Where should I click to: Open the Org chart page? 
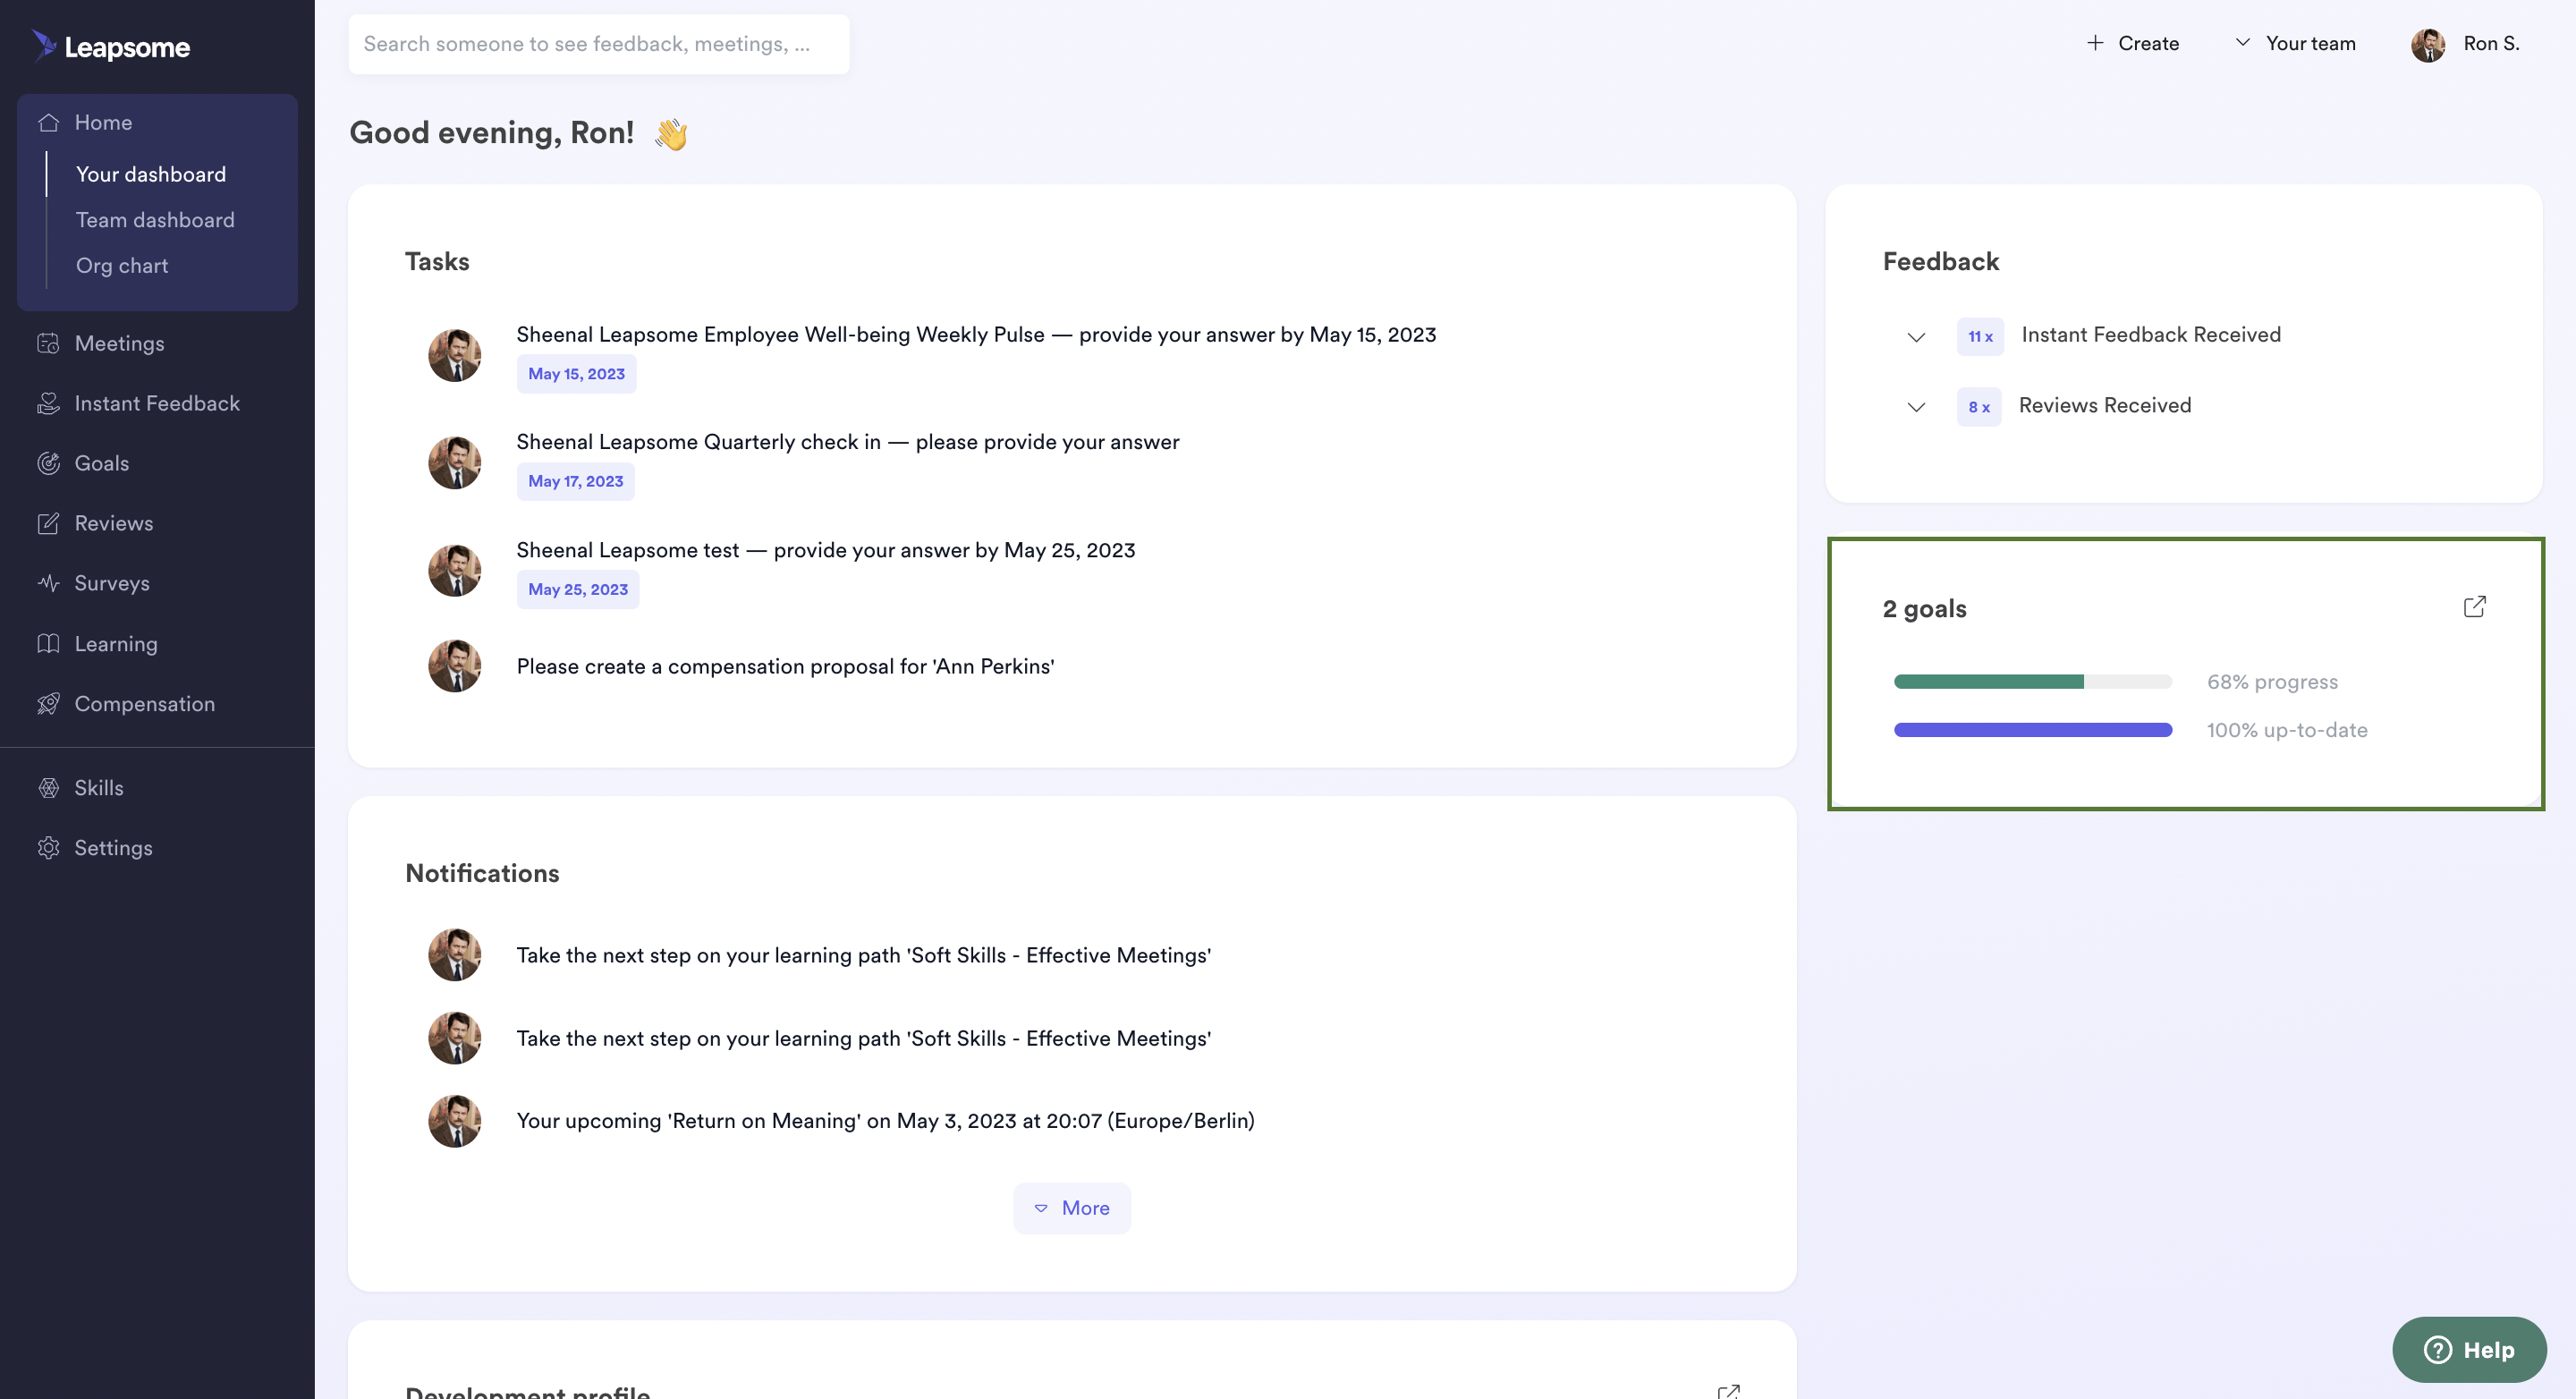point(122,265)
